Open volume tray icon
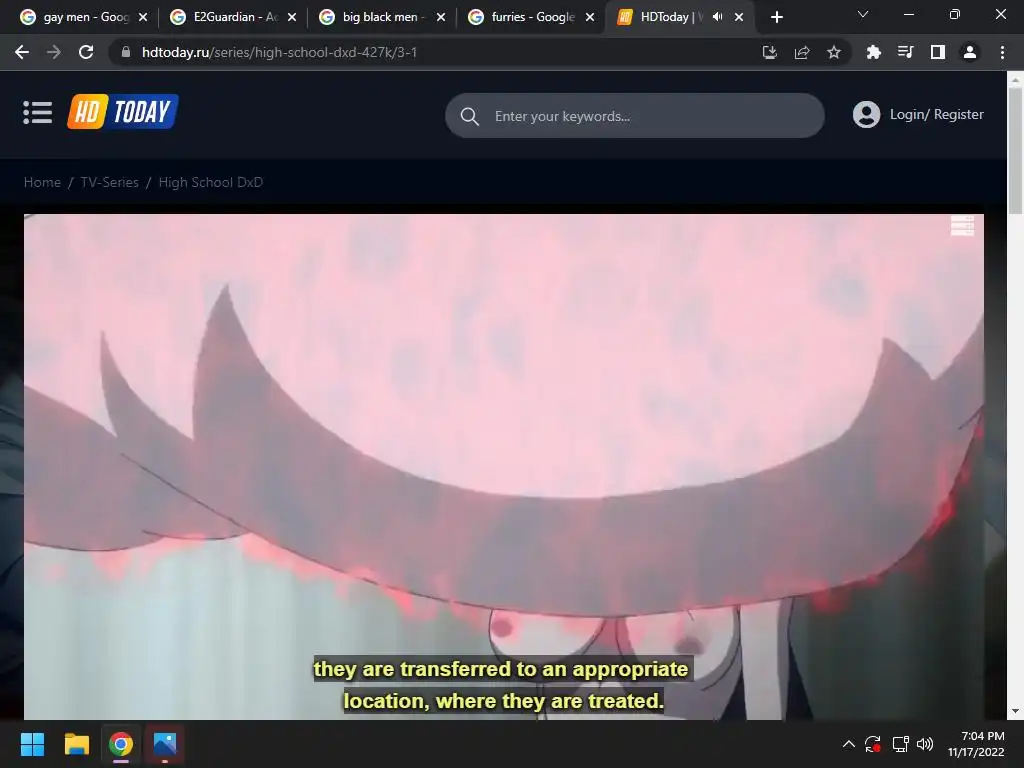Image resolution: width=1024 pixels, height=768 pixels. pyautogui.click(x=925, y=744)
